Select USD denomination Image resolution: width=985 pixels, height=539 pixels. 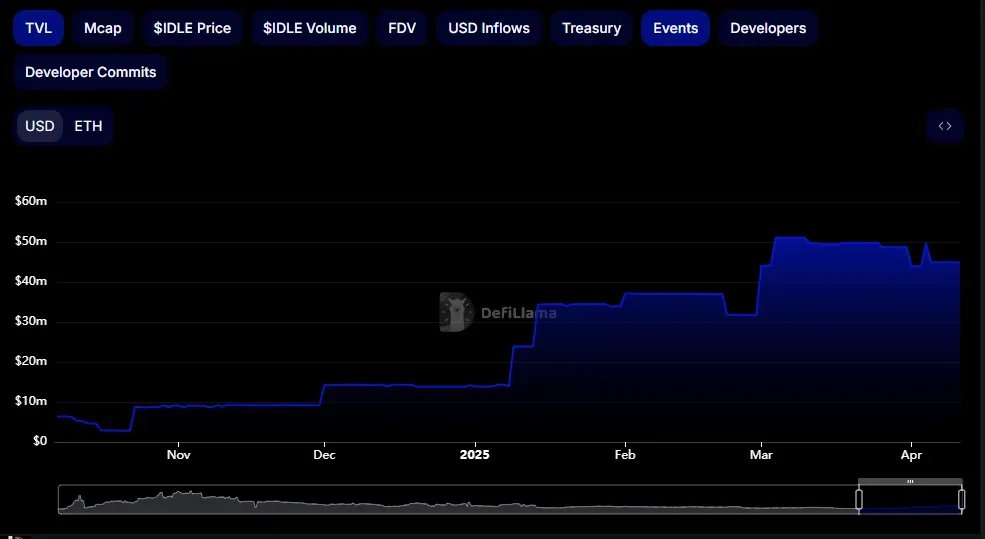point(40,126)
